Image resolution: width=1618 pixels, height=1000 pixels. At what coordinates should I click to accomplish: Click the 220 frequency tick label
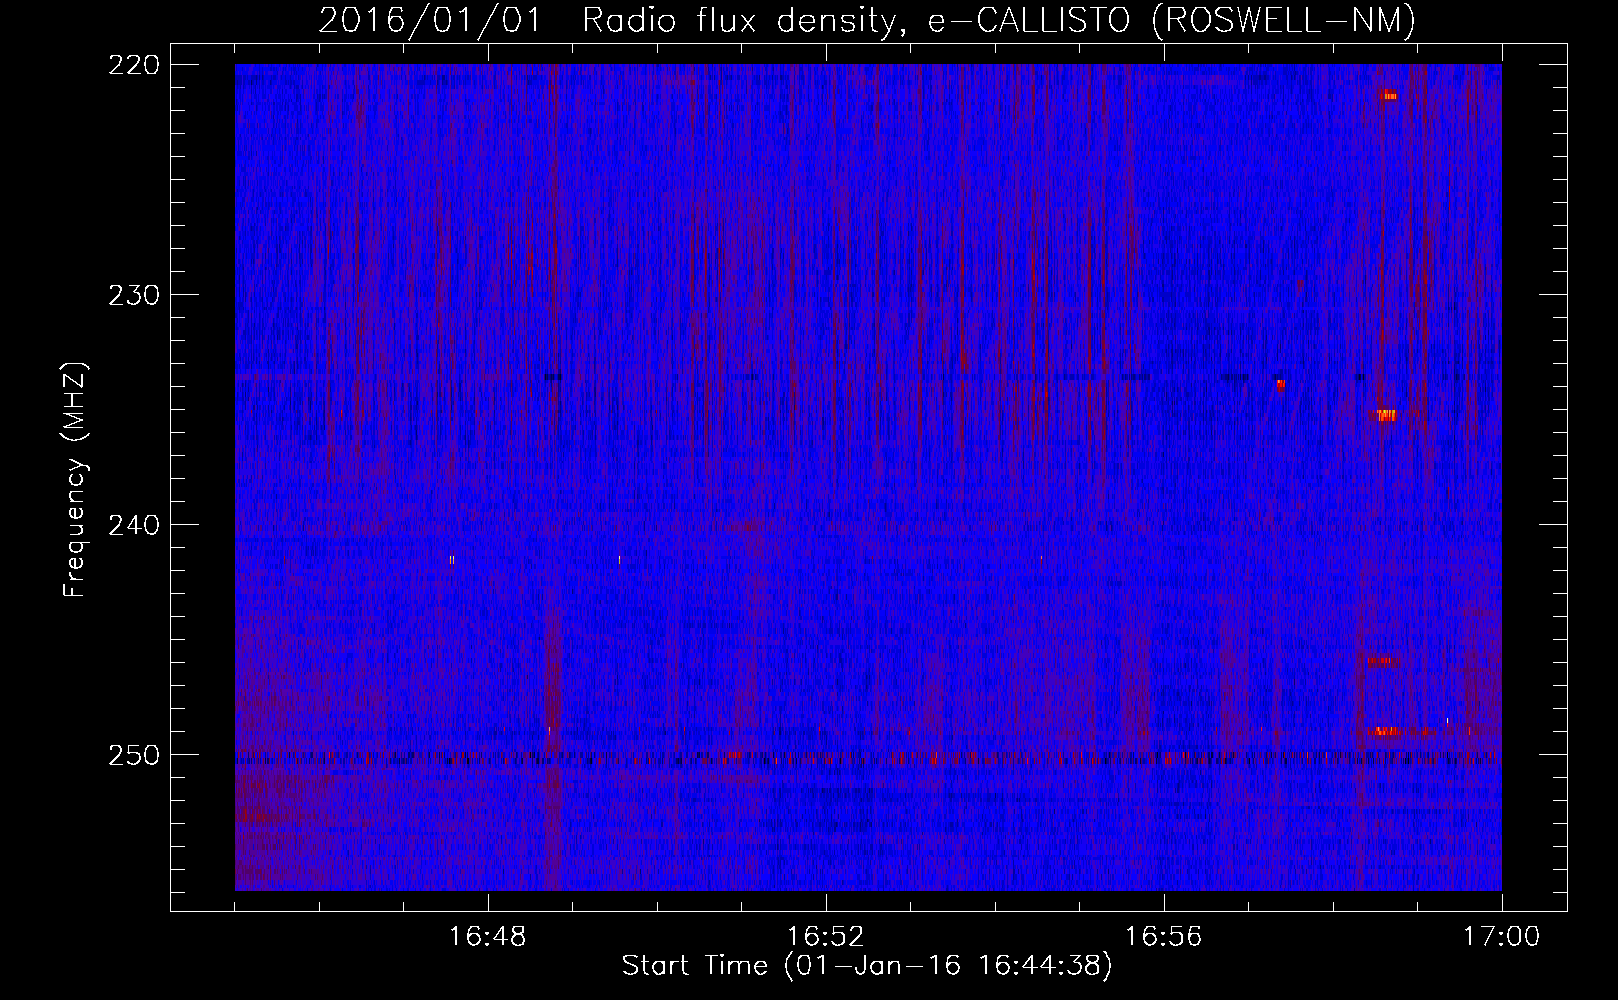point(134,65)
